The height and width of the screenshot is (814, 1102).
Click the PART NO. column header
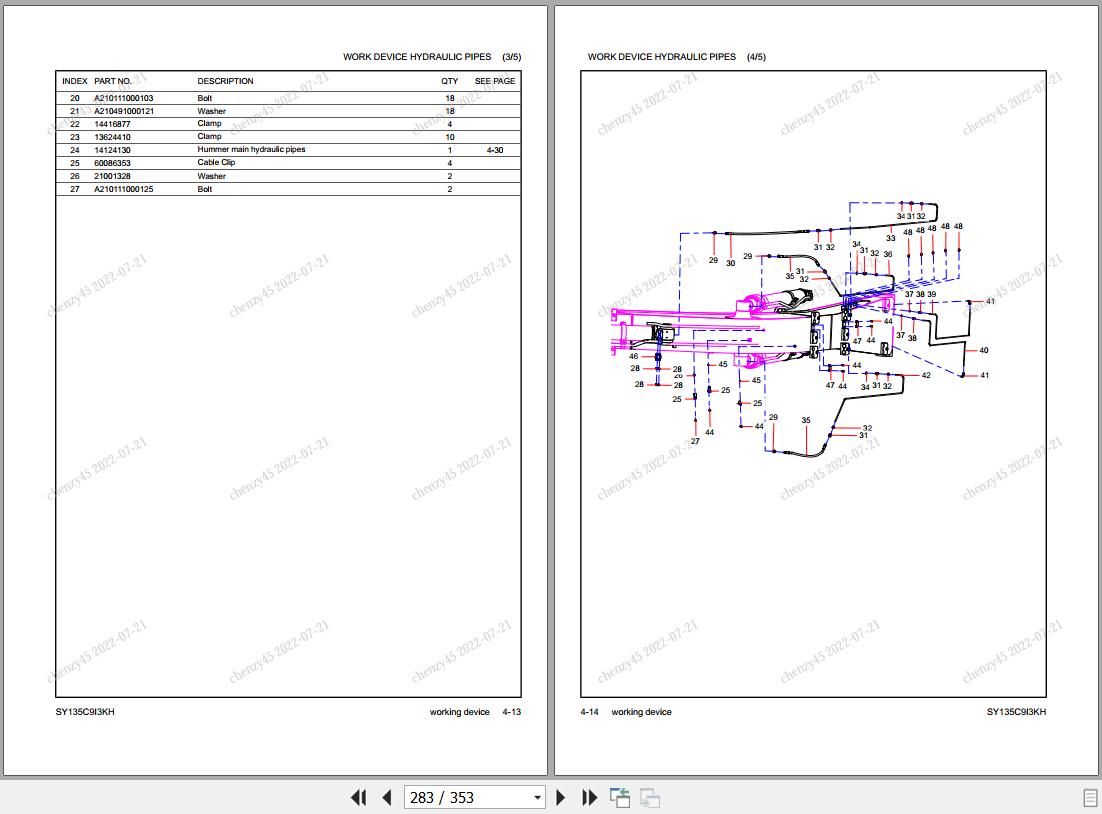[x=113, y=81]
